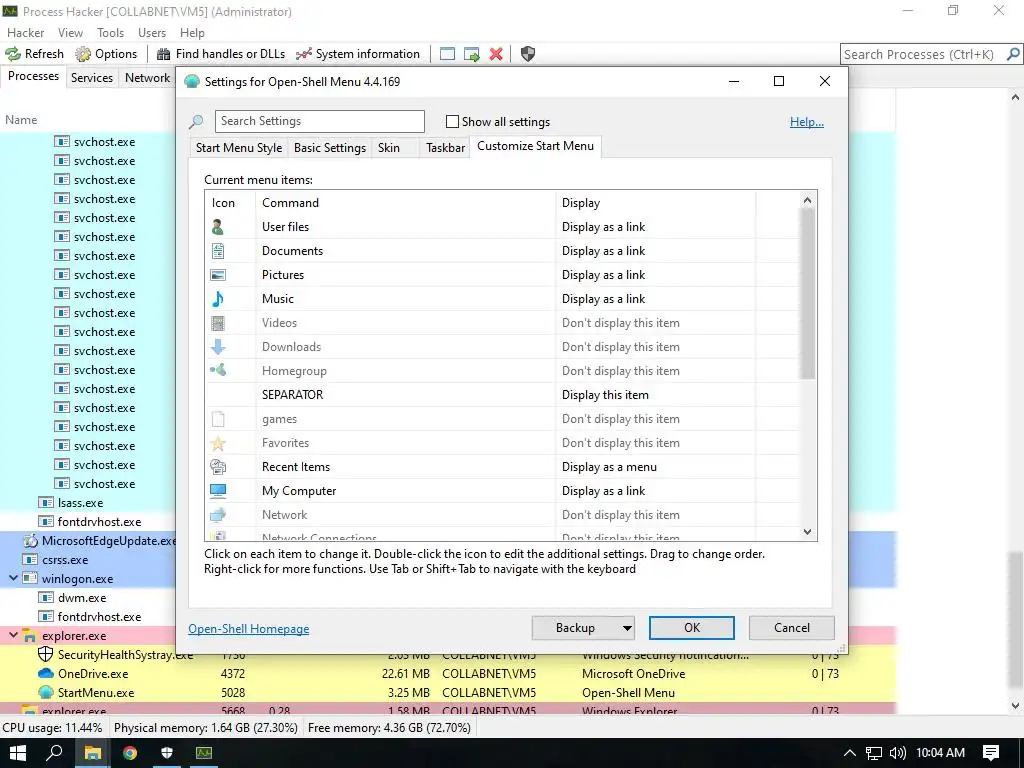
Task: Open Chrome from the taskbar
Action: click(129, 753)
